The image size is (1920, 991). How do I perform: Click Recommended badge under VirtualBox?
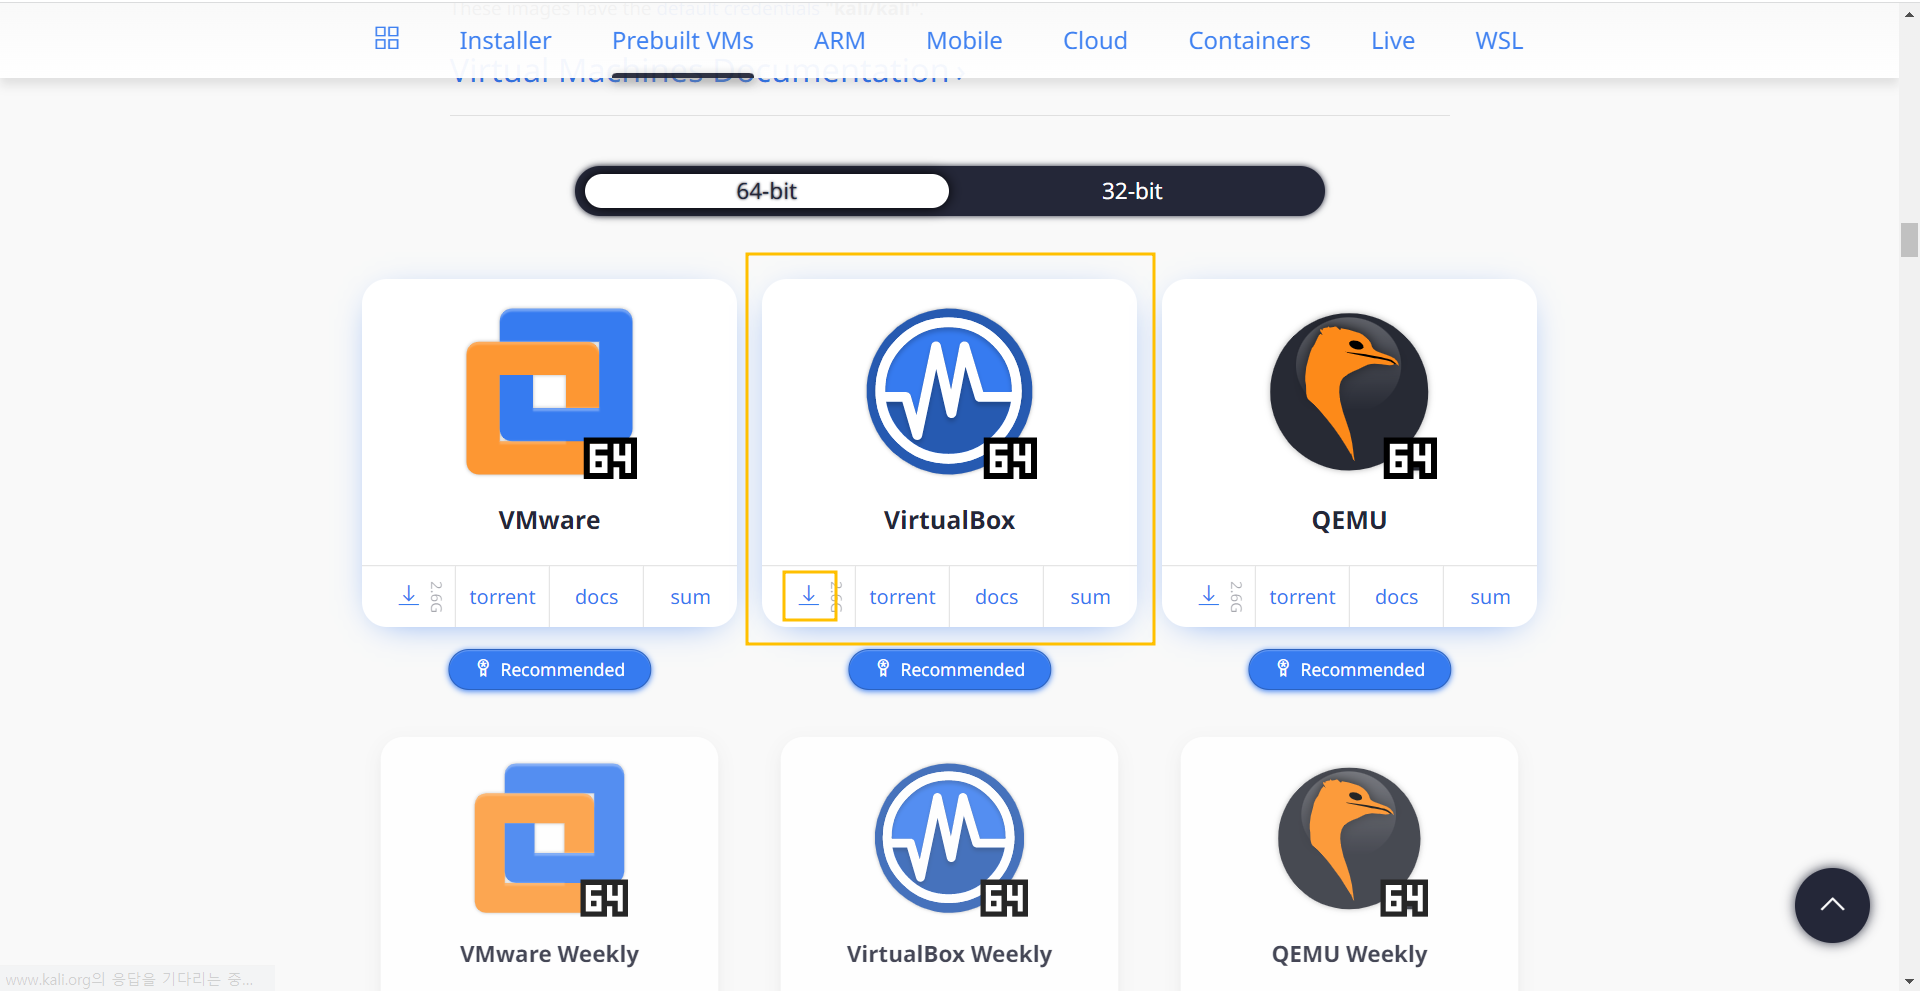click(x=950, y=670)
